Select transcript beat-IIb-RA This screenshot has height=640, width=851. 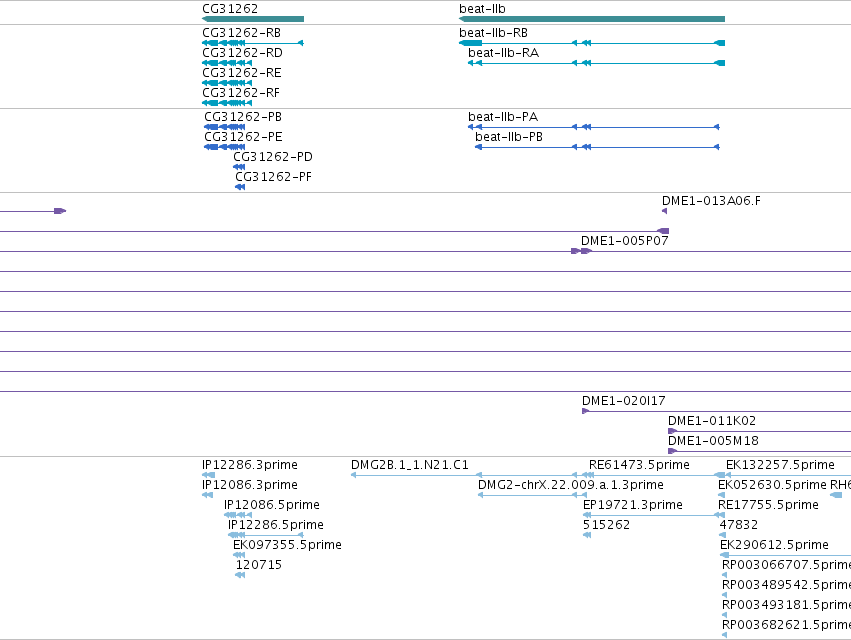tap(504, 53)
